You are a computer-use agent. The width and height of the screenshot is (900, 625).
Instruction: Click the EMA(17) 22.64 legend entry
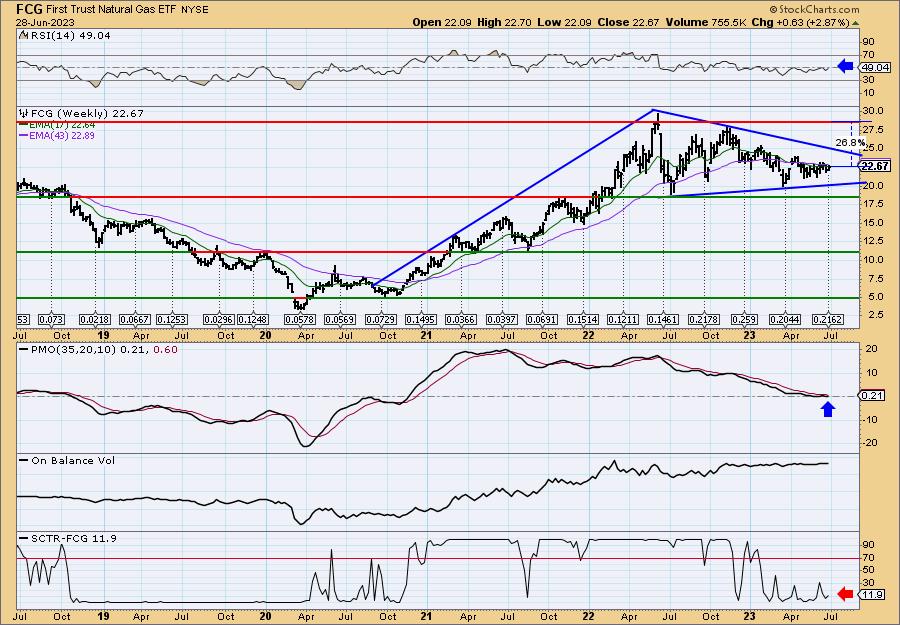[56, 125]
